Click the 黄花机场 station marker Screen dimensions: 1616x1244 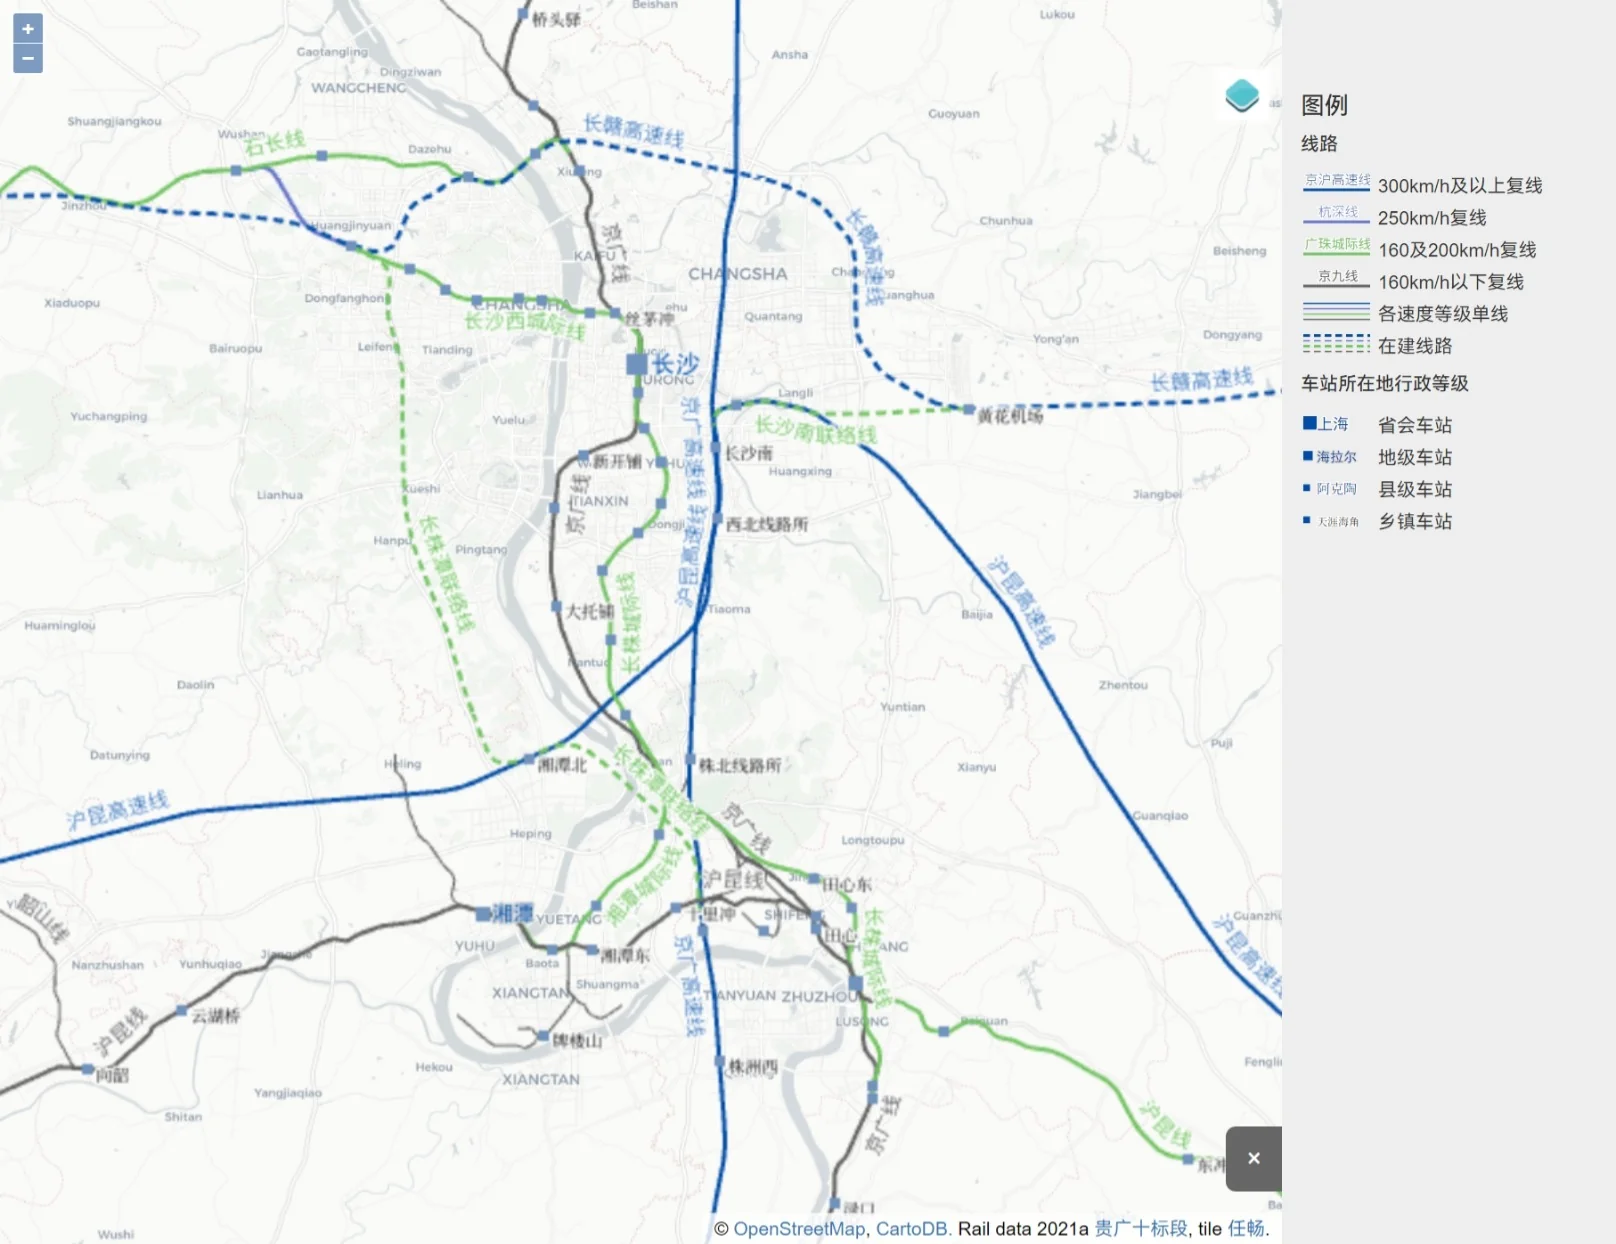[968, 409]
